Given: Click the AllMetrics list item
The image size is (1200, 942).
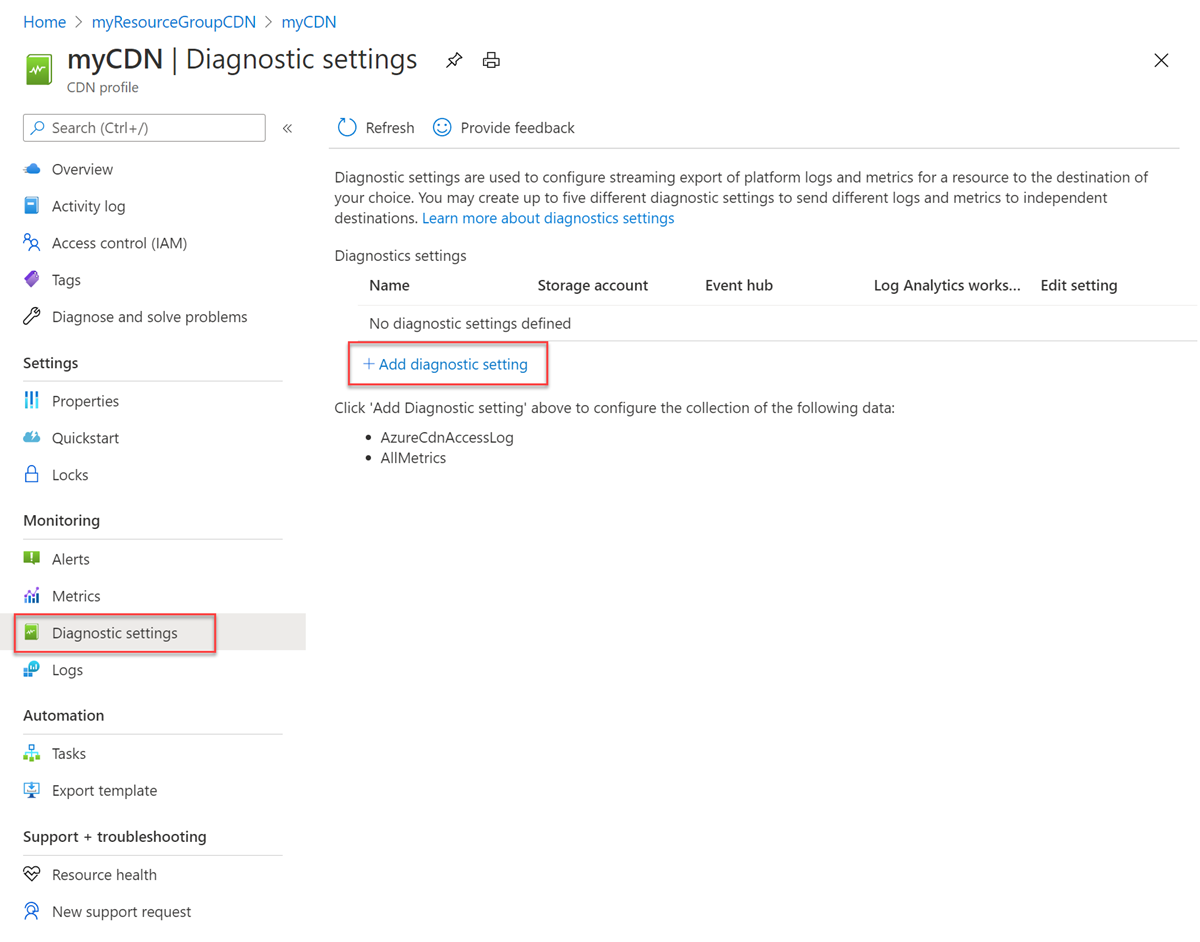Looking at the screenshot, I should [413, 458].
